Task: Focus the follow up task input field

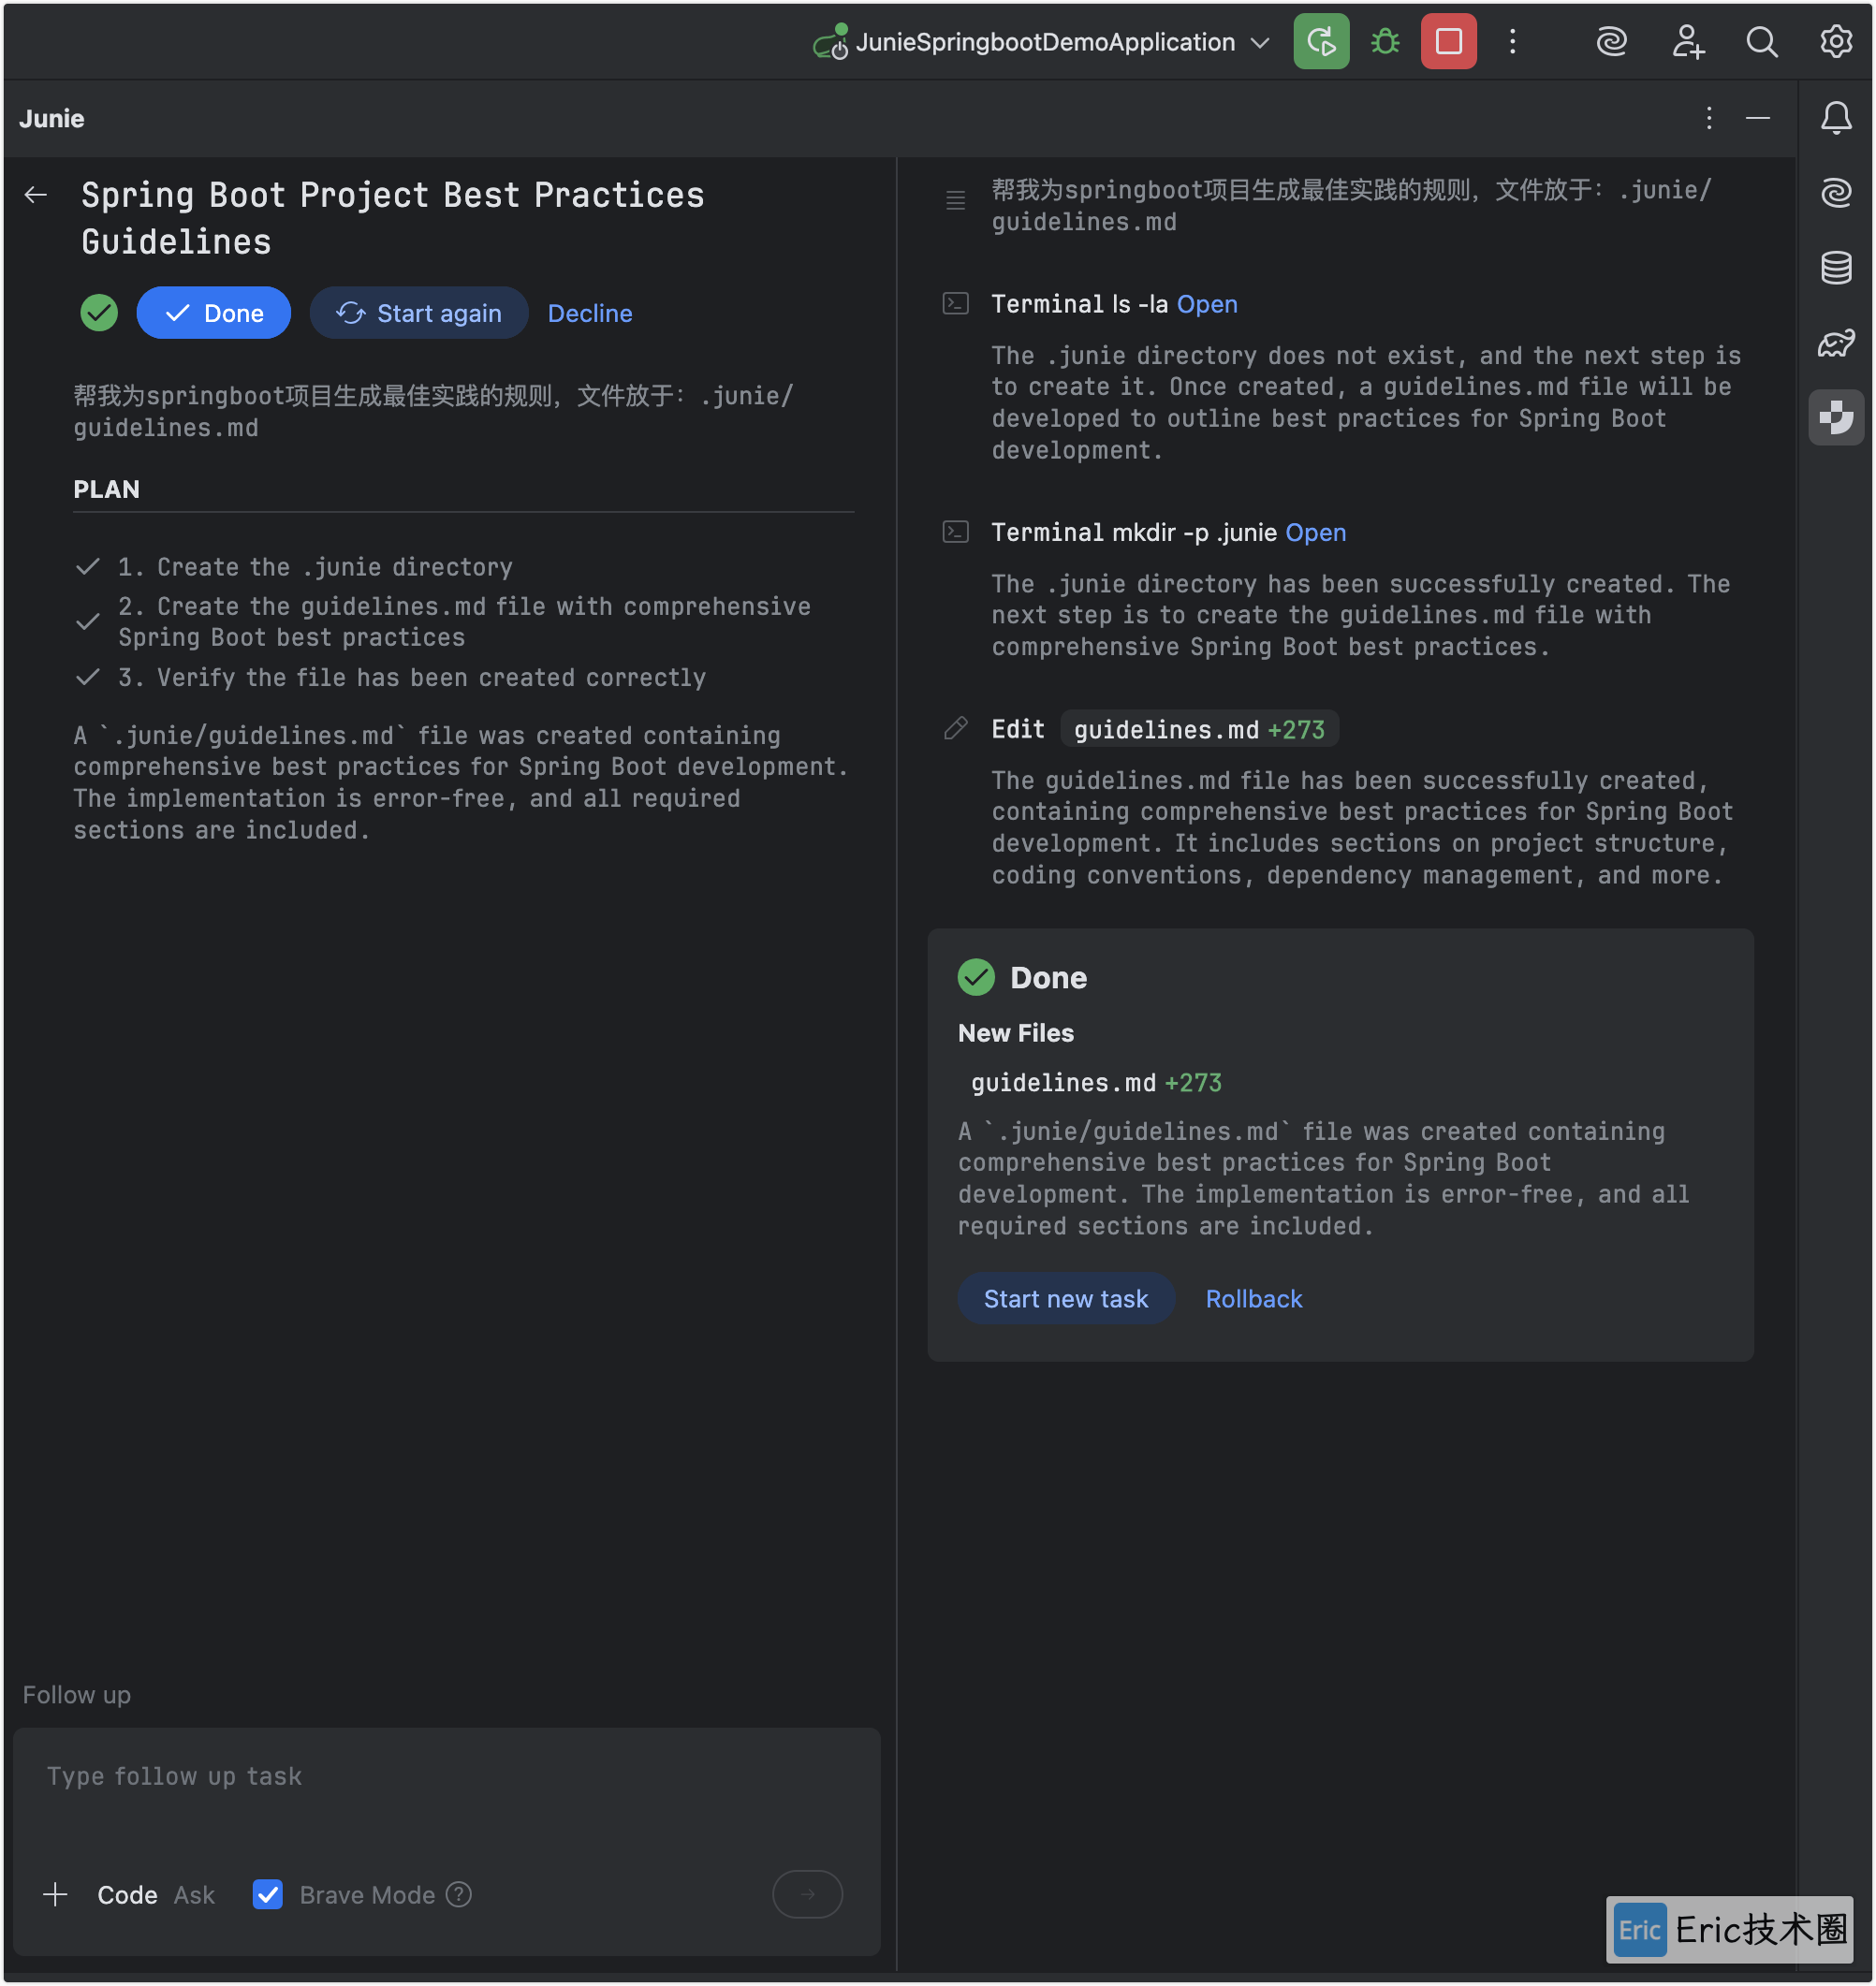Action: [446, 1776]
